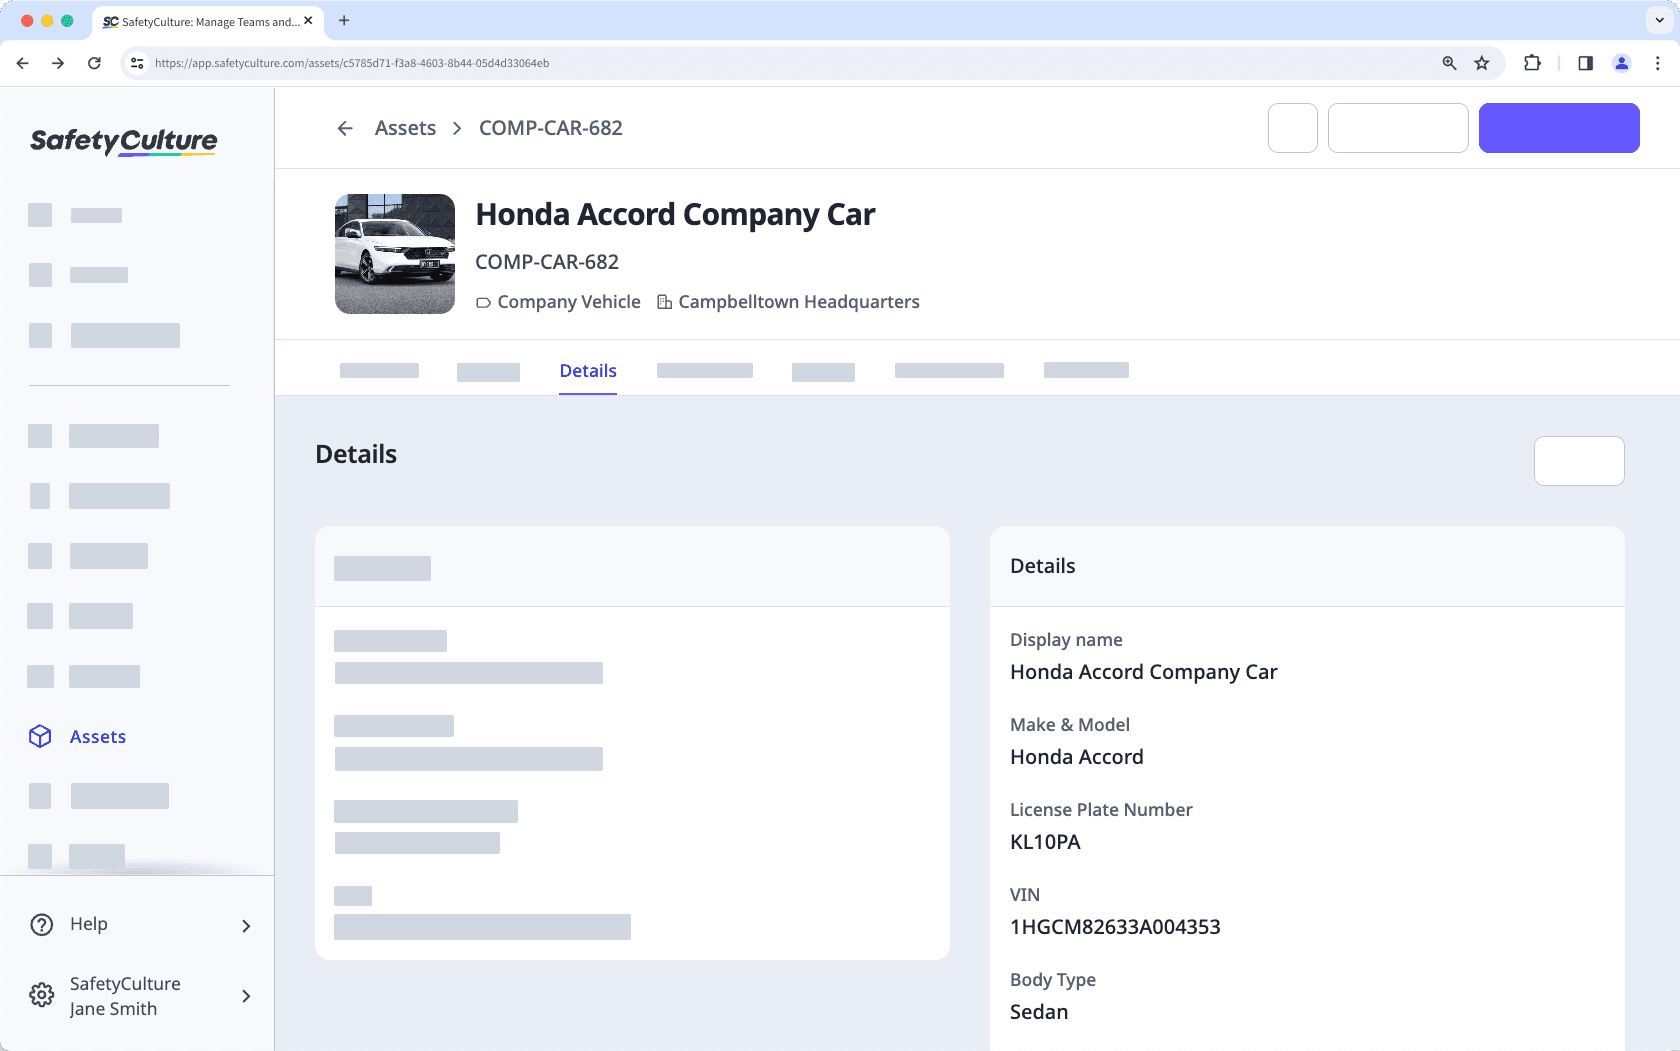The height and width of the screenshot is (1051, 1680).
Task: Click the Company Vehicle tag icon
Action: tap(483, 302)
